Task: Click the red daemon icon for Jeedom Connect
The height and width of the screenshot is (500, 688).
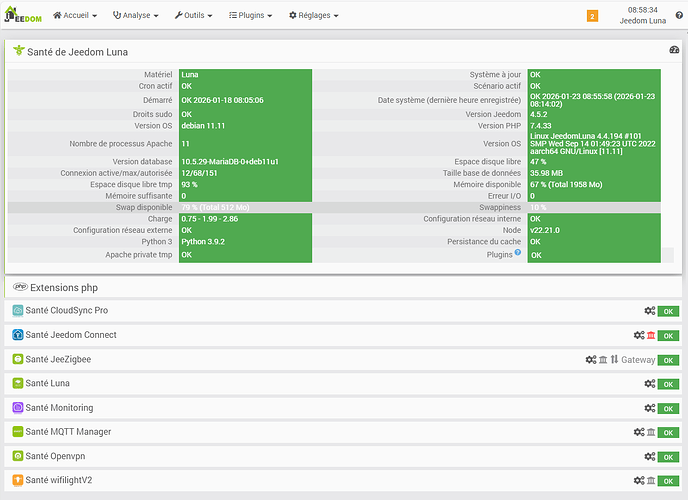Action: pos(651,335)
